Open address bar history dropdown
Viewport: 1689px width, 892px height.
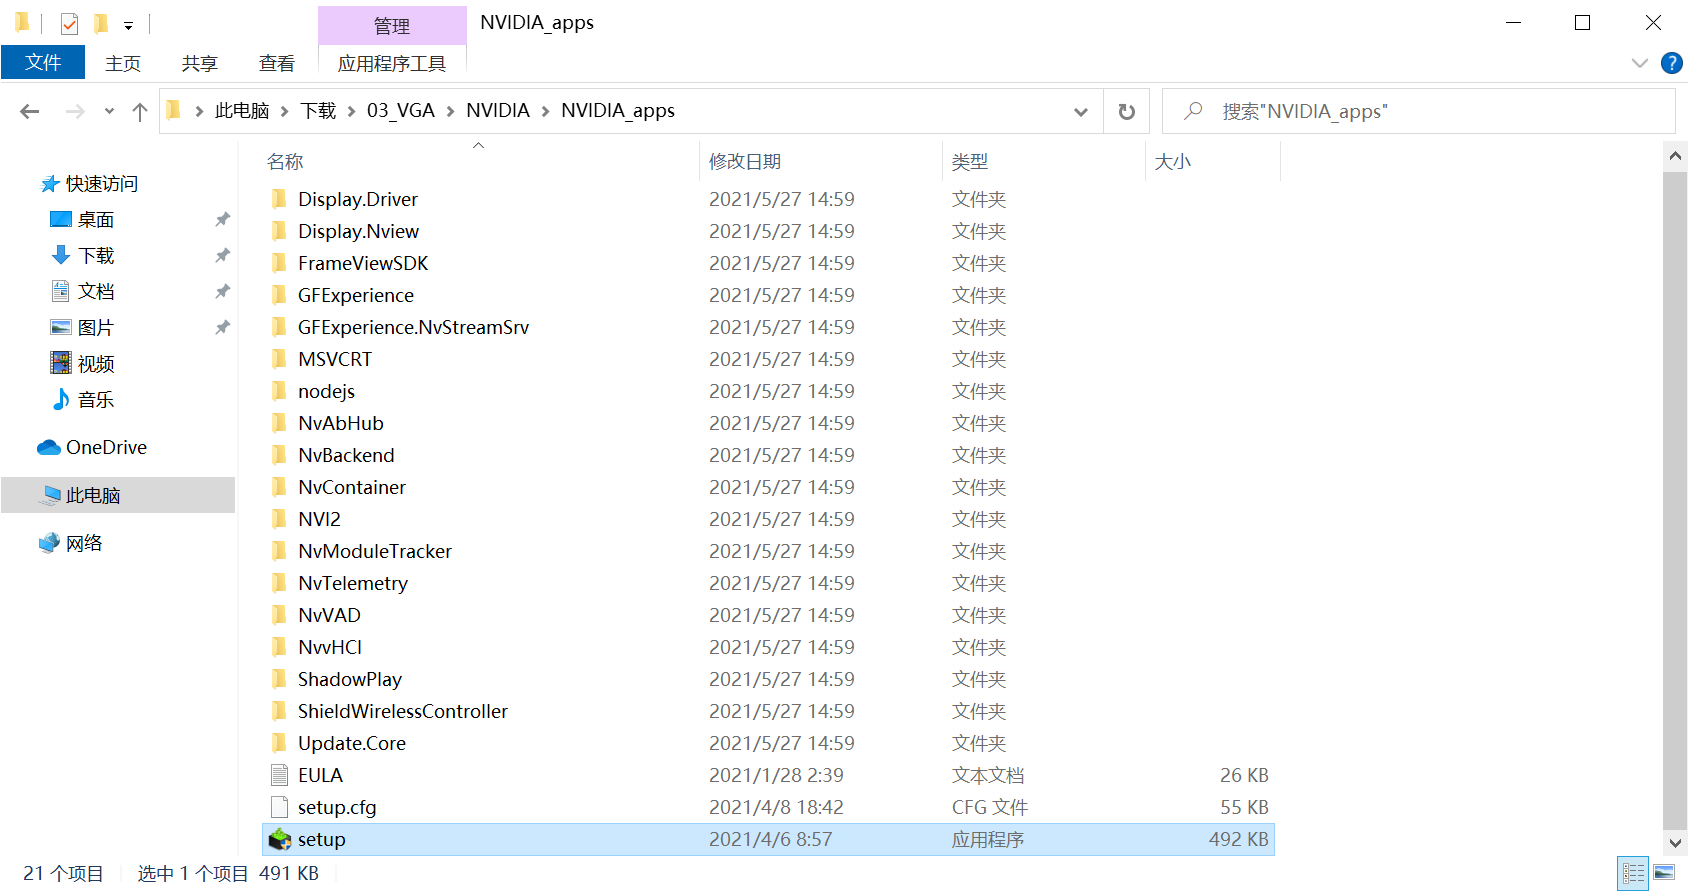coord(1081,112)
